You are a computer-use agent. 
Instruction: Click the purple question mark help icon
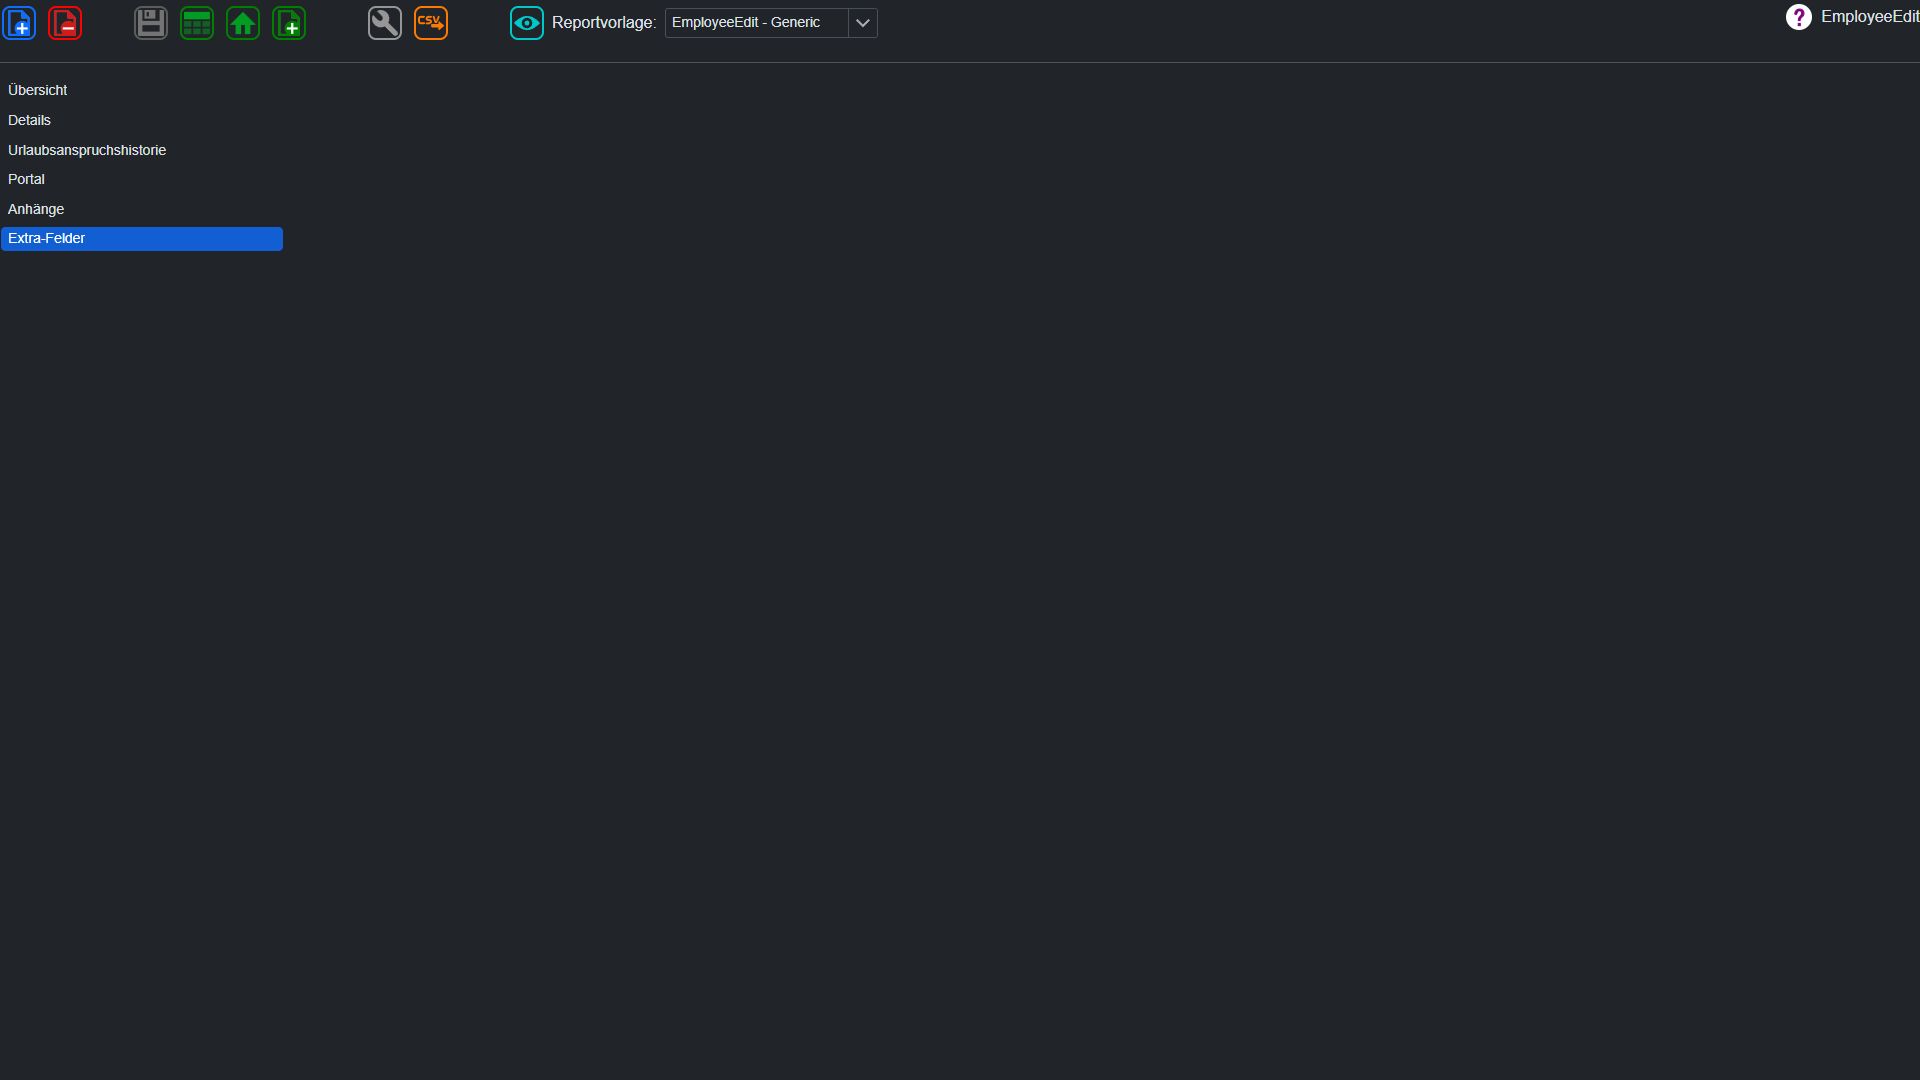[1799, 17]
